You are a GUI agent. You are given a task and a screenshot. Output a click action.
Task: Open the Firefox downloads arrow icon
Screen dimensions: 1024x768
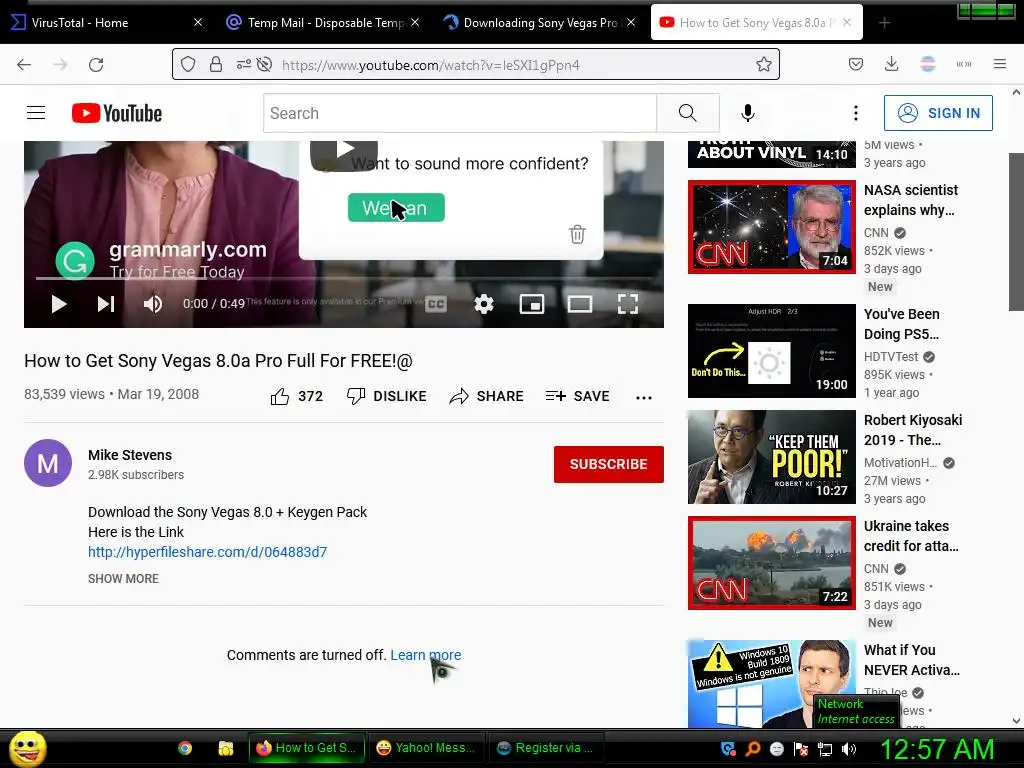tap(891, 64)
